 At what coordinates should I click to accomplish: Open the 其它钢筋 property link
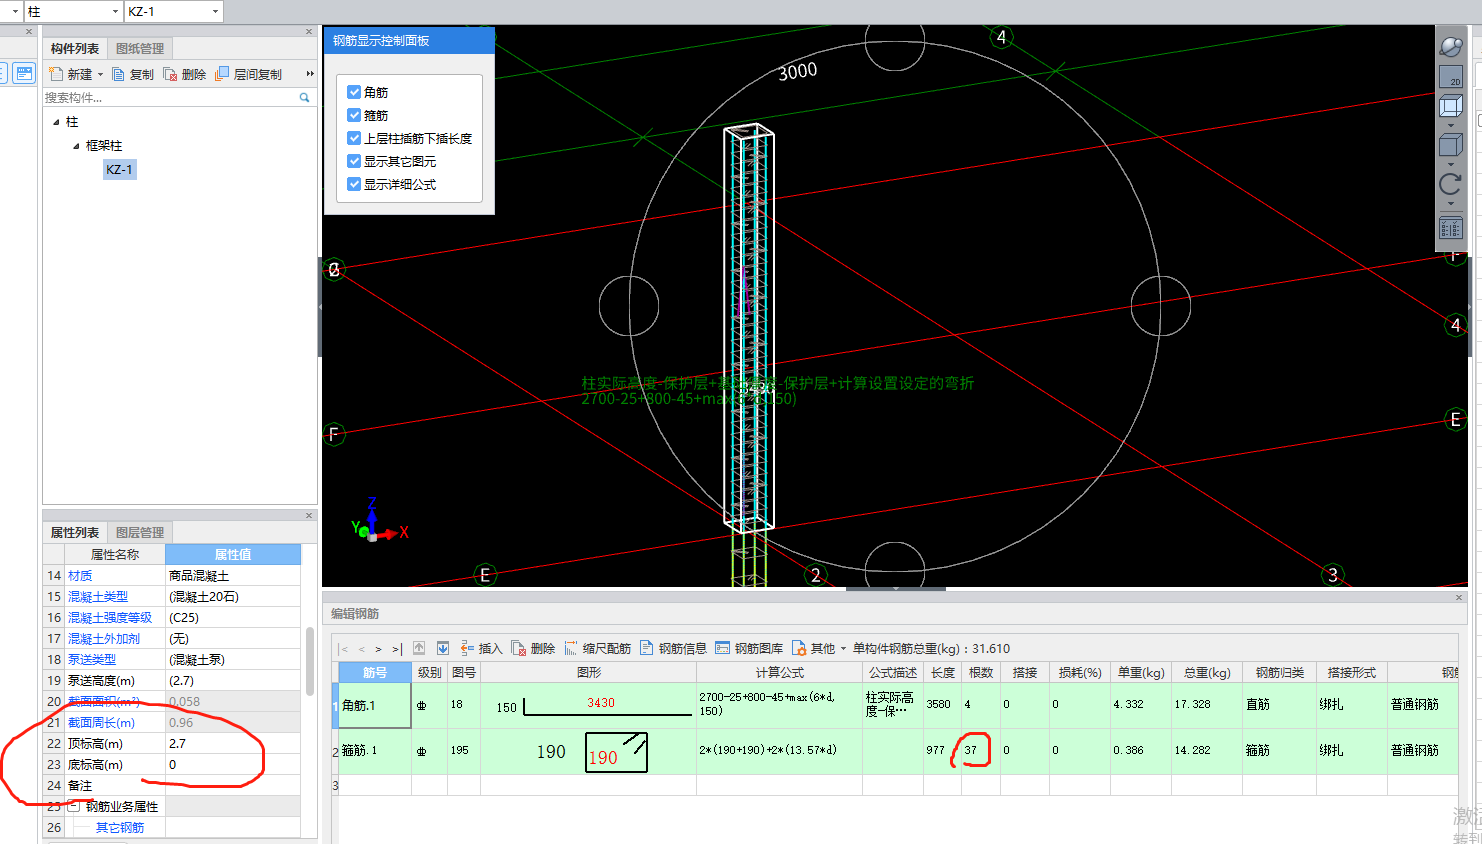(120, 828)
